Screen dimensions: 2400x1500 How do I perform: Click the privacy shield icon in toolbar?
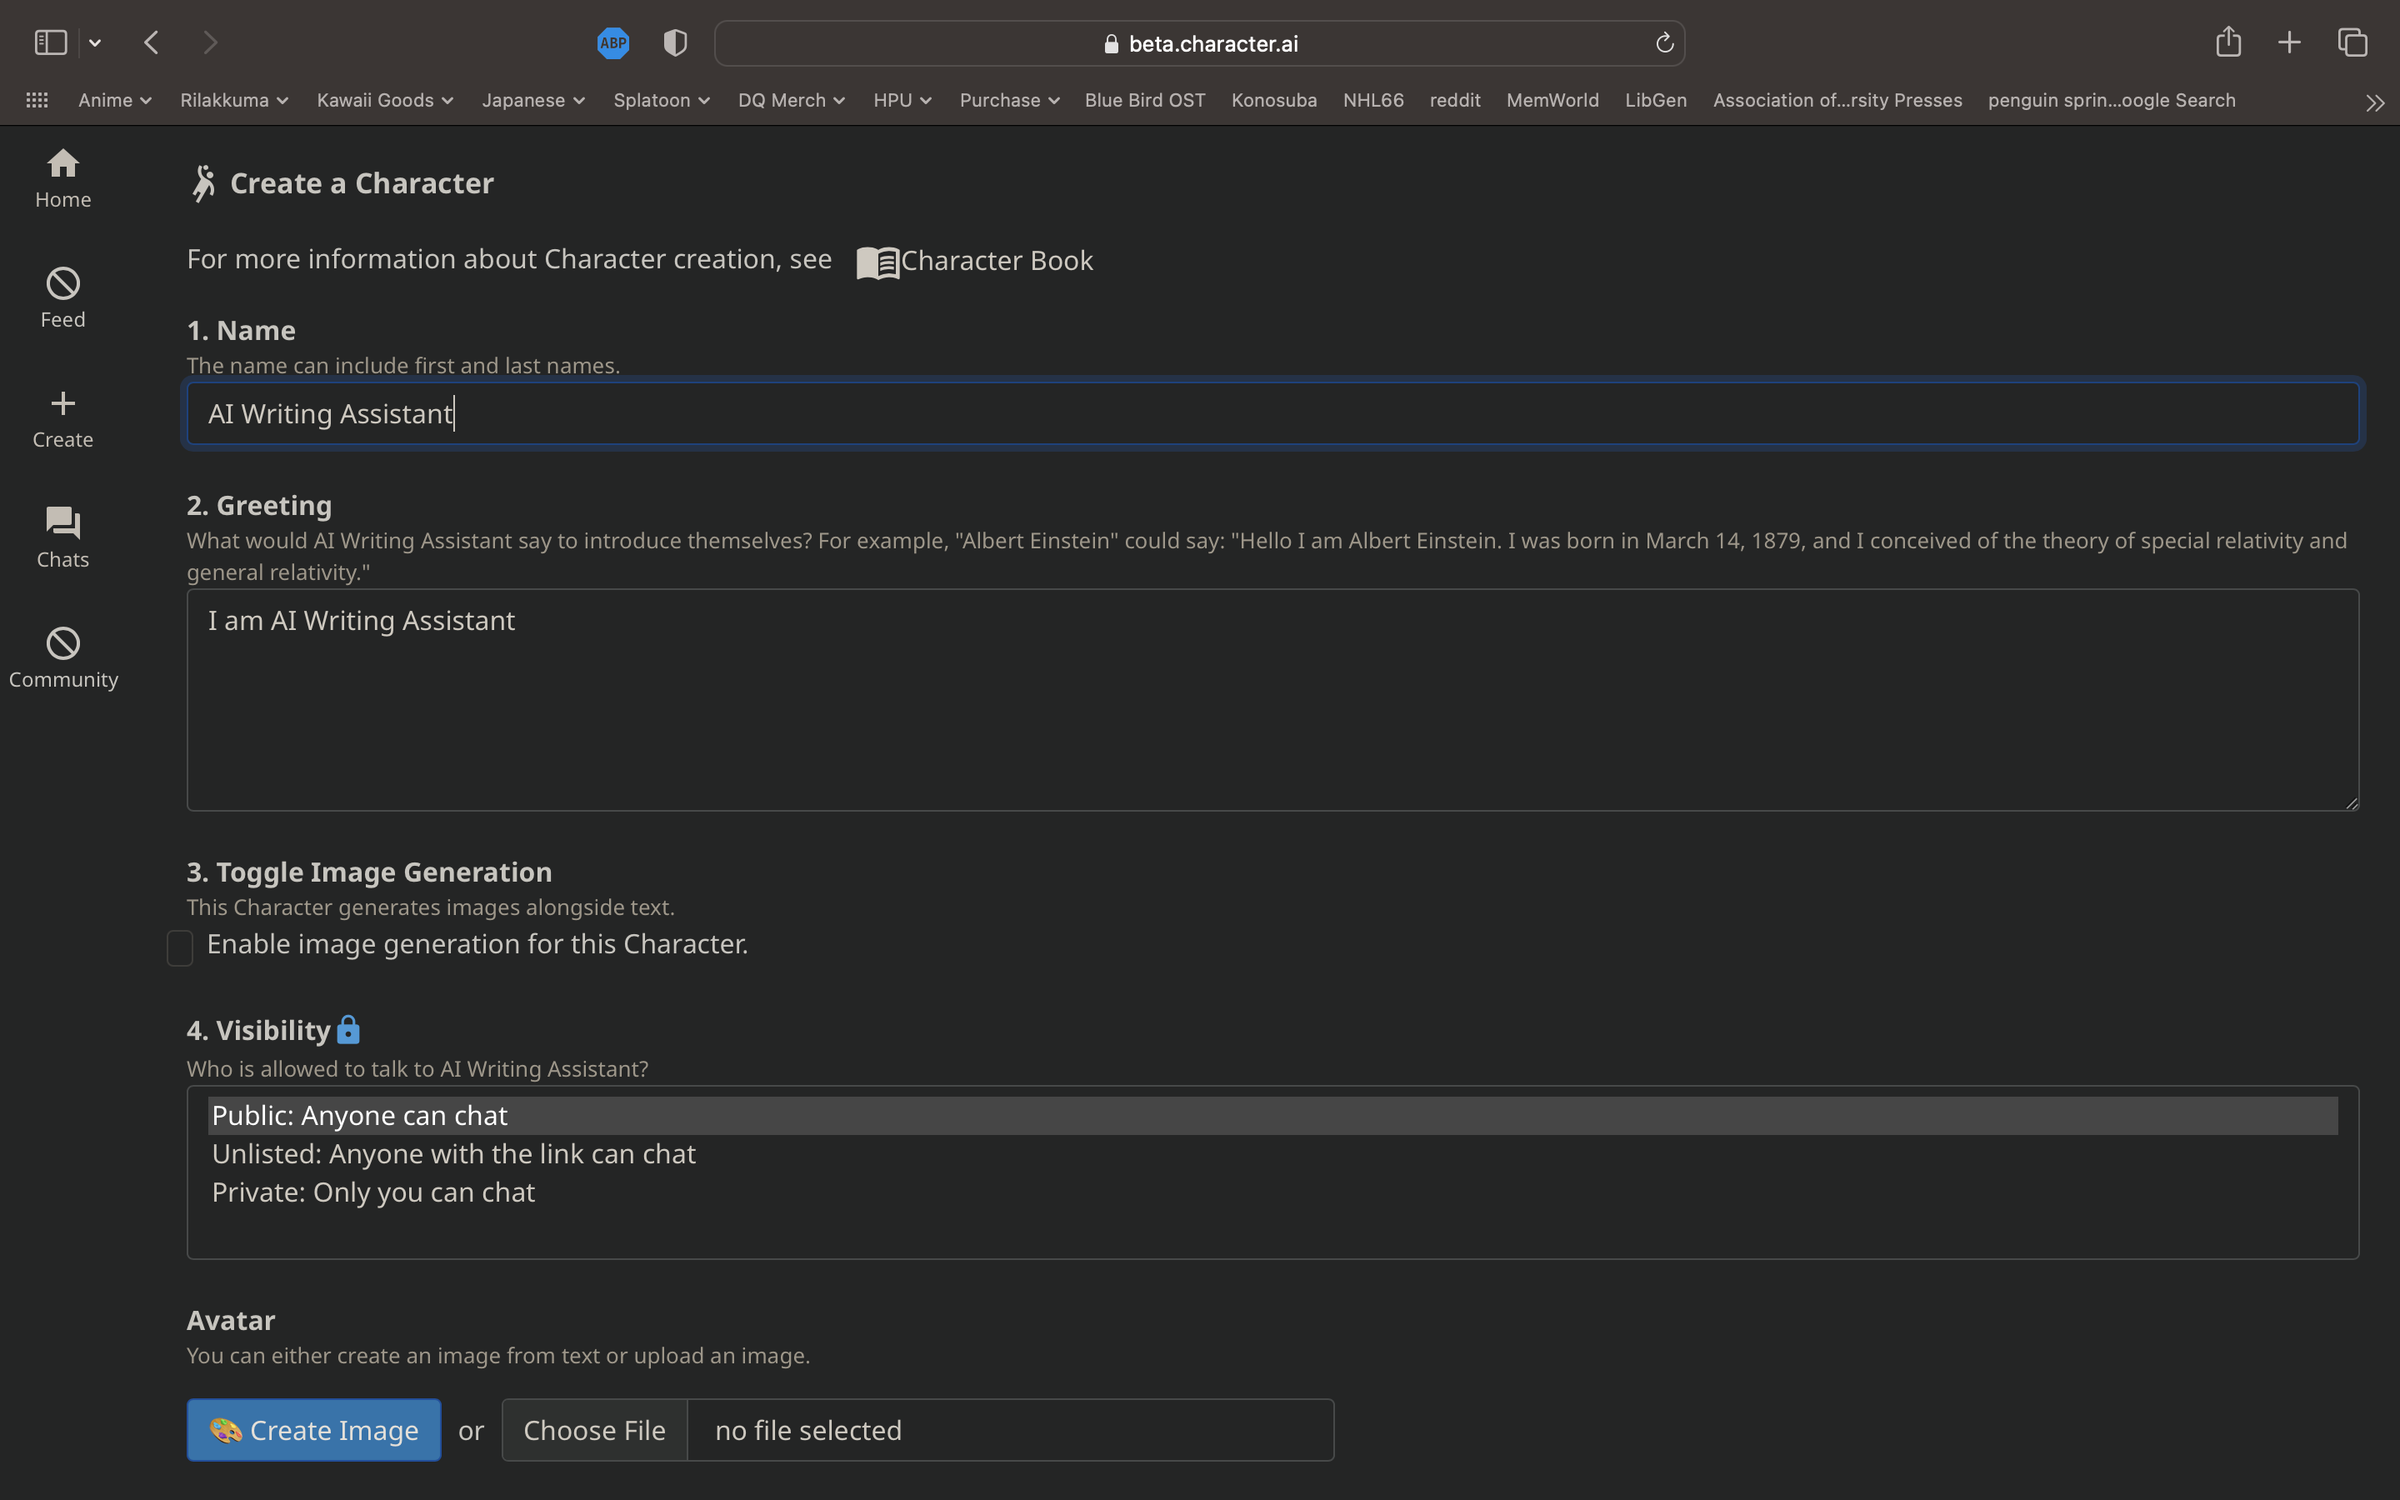[675, 43]
